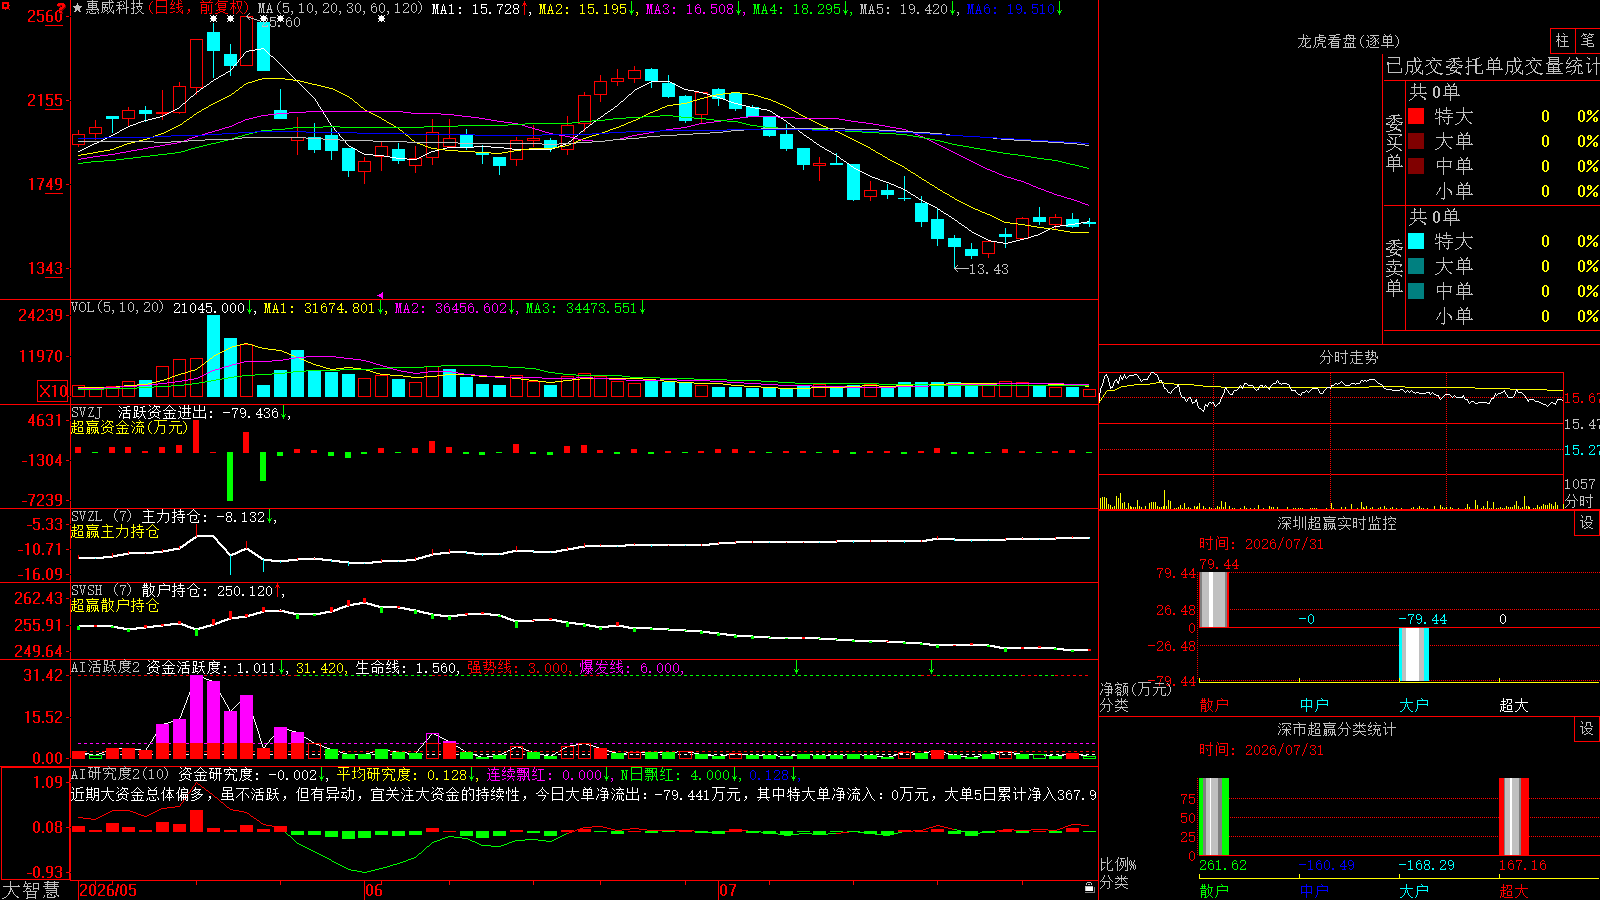1600x900 pixels.
Task: Click the 已成交委托单成交量统计 header
Action: click(1493, 66)
